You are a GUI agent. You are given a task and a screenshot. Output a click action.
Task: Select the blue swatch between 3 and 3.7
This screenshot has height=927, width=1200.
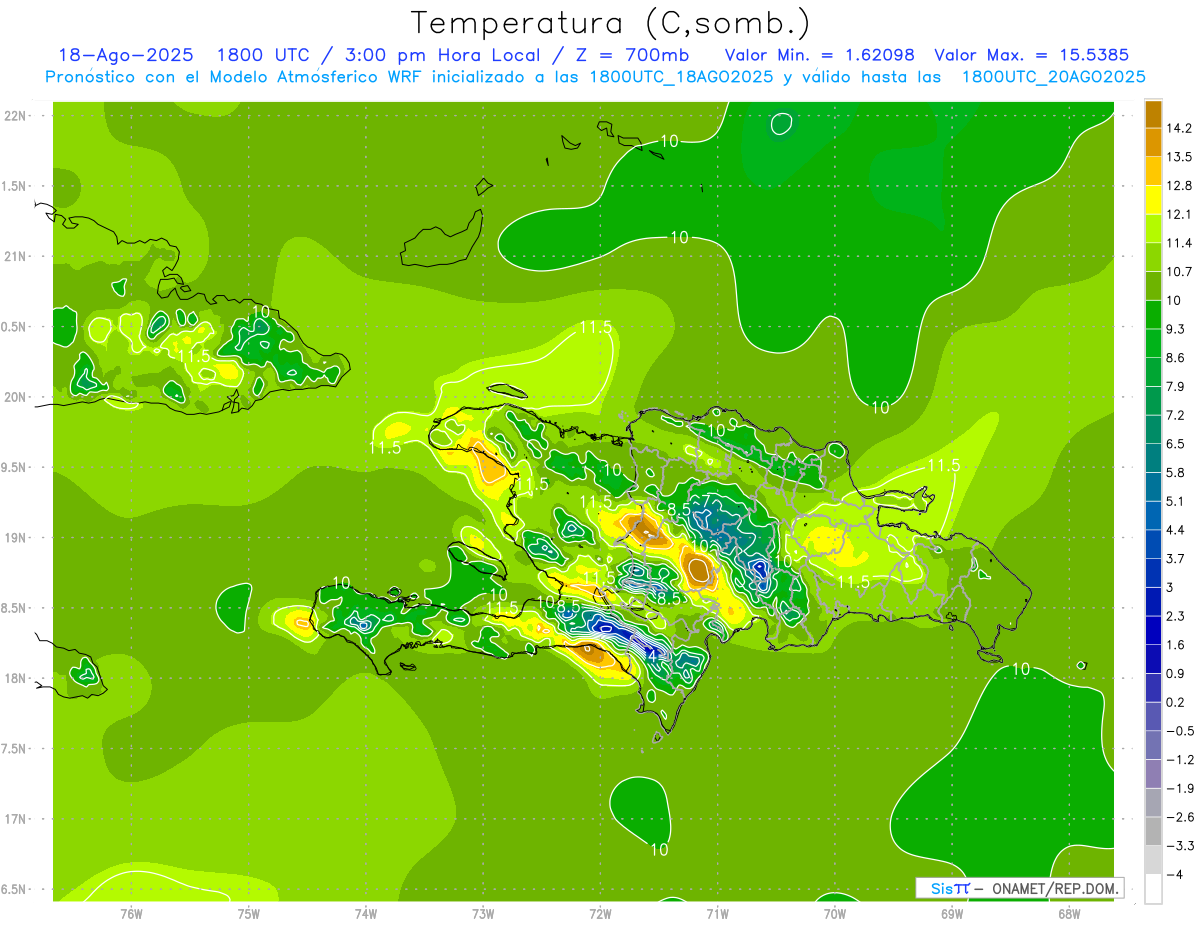pos(1153,572)
